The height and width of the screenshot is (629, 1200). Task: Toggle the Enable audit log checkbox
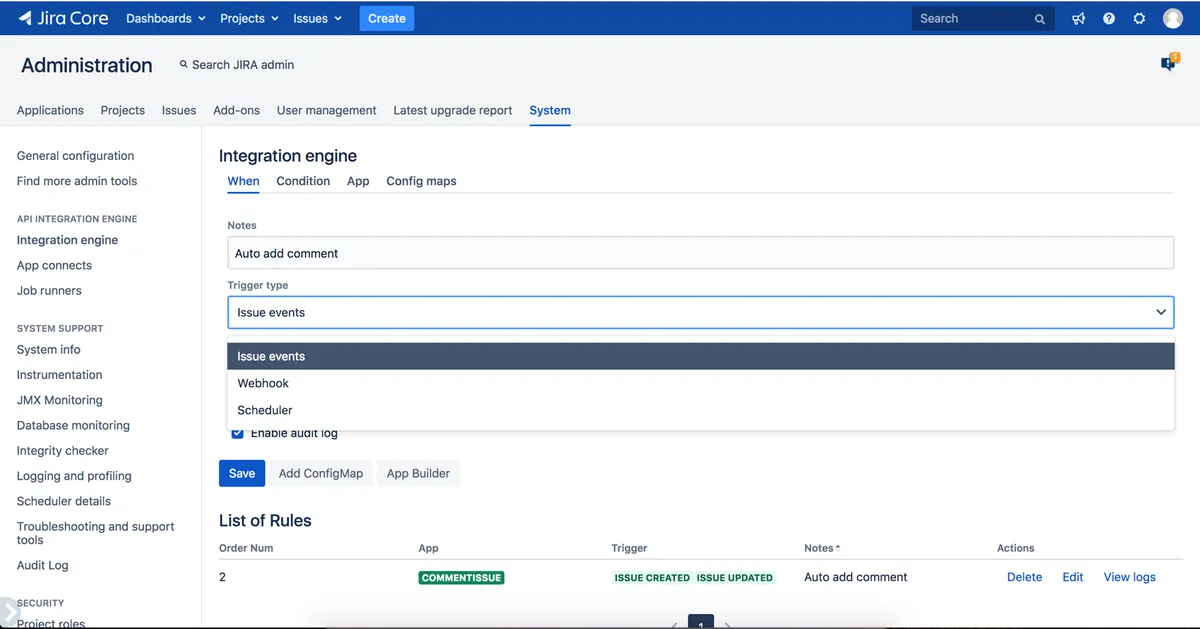[237, 433]
